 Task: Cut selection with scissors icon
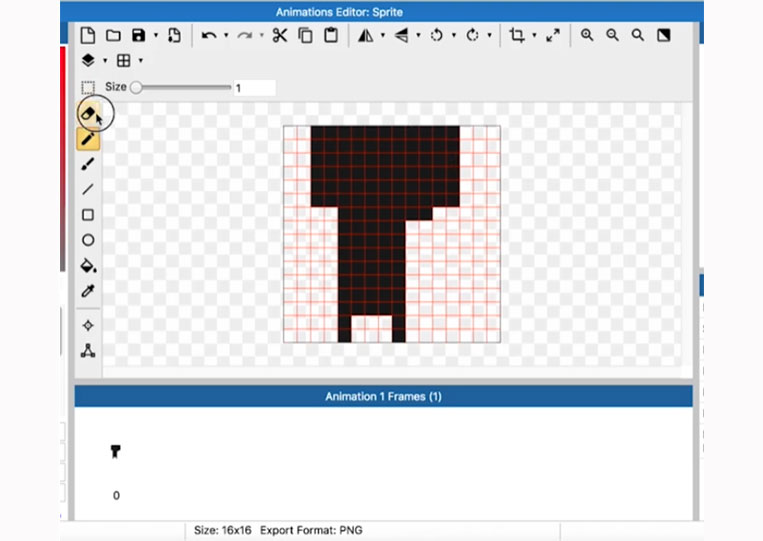(280, 35)
